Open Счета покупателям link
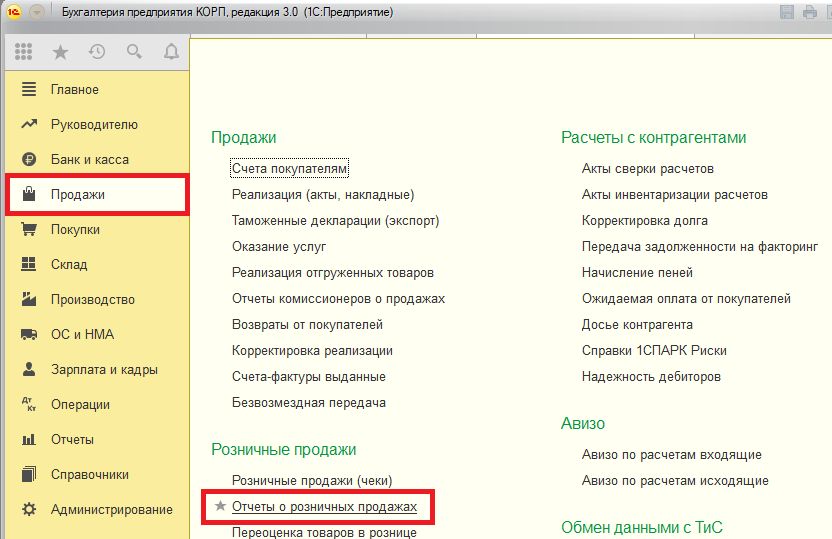 coord(290,168)
